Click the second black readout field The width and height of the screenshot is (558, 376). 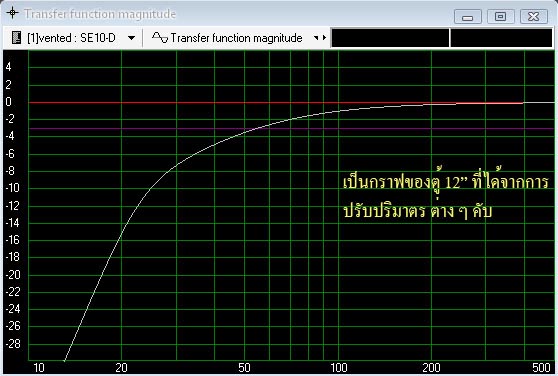click(501, 38)
